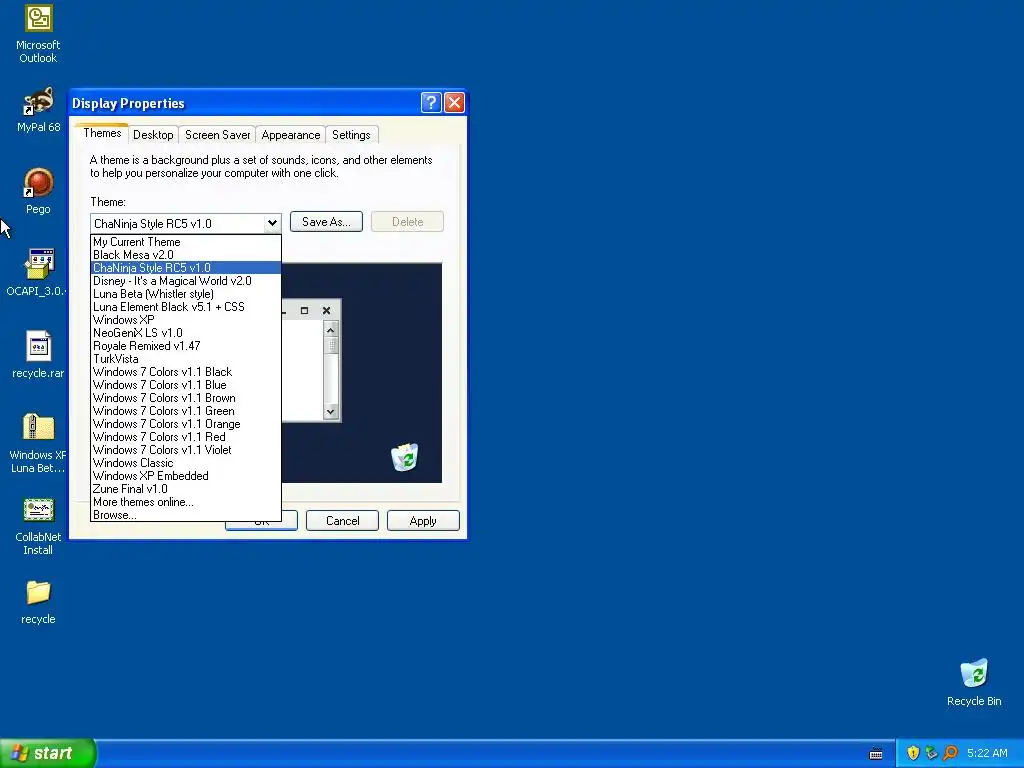Choose ChaNinja Style RC5 v1.0 in list
The width and height of the screenshot is (1024, 768).
click(x=185, y=268)
